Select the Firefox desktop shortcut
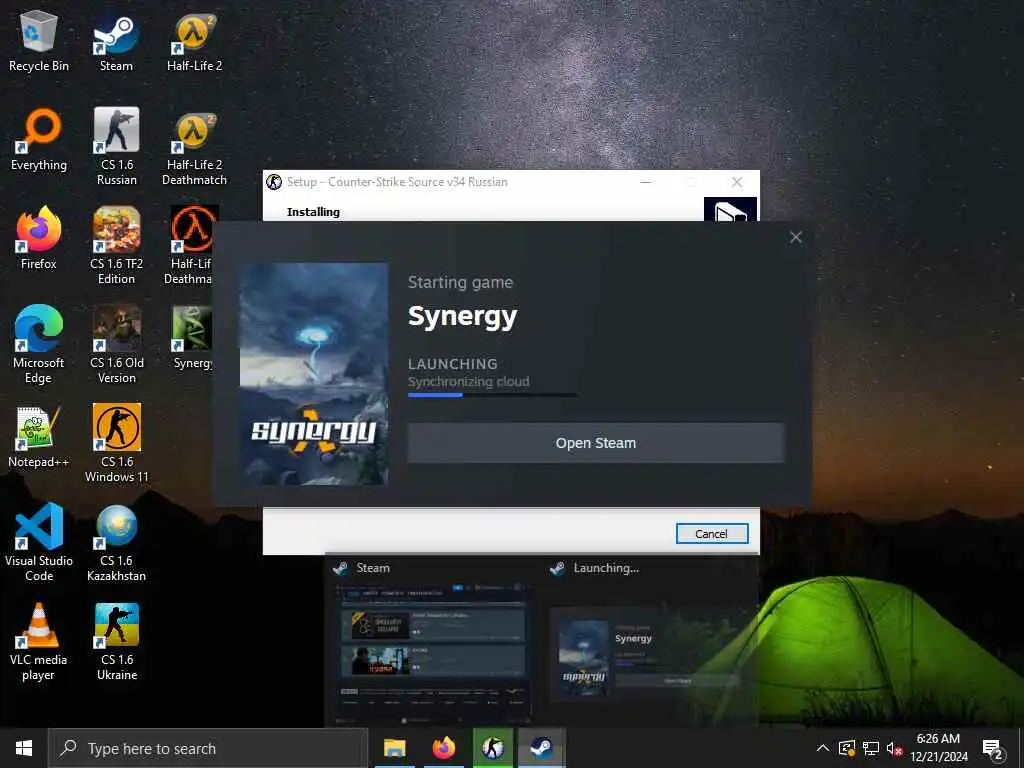 coord(39,238)
